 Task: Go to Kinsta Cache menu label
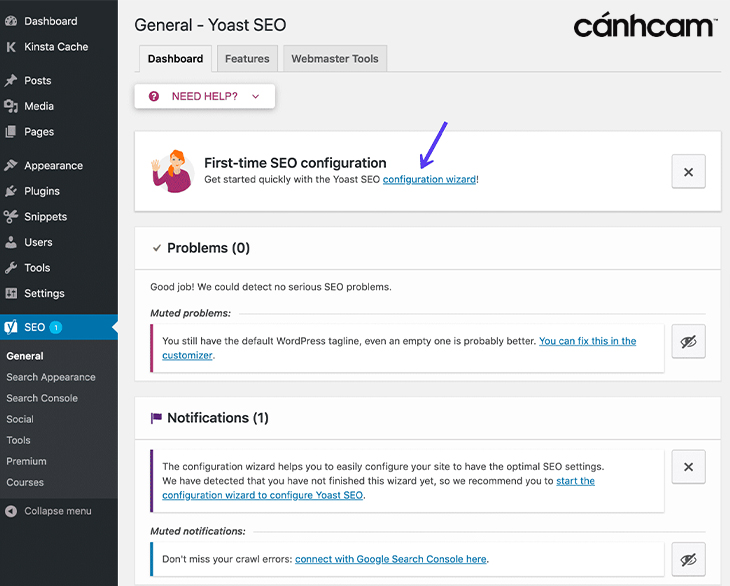point(56,47)
